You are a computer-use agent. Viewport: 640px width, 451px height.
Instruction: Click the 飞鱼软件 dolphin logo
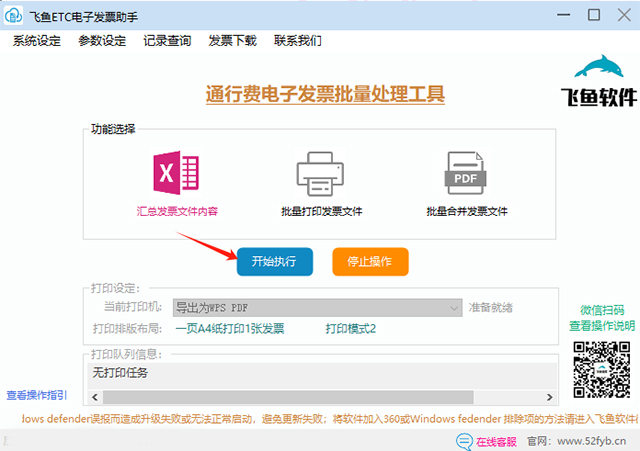point(599,80)
